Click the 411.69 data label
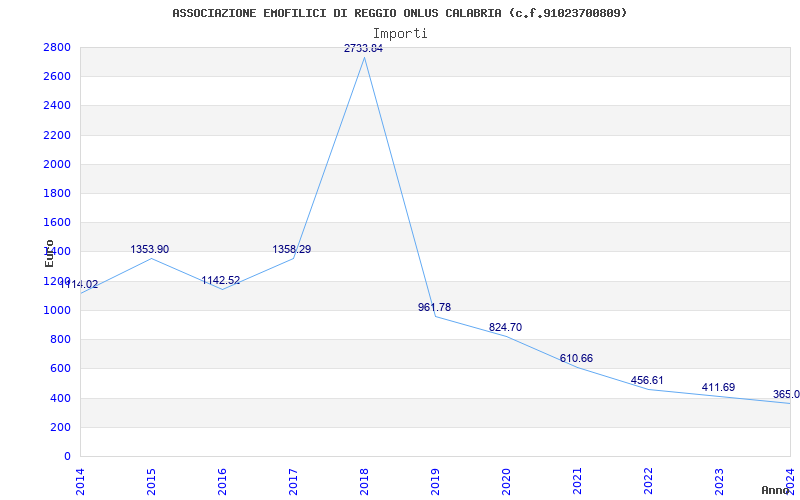This screenshot has height=500, width=800. pyautogui.click(x=718, y=387)
